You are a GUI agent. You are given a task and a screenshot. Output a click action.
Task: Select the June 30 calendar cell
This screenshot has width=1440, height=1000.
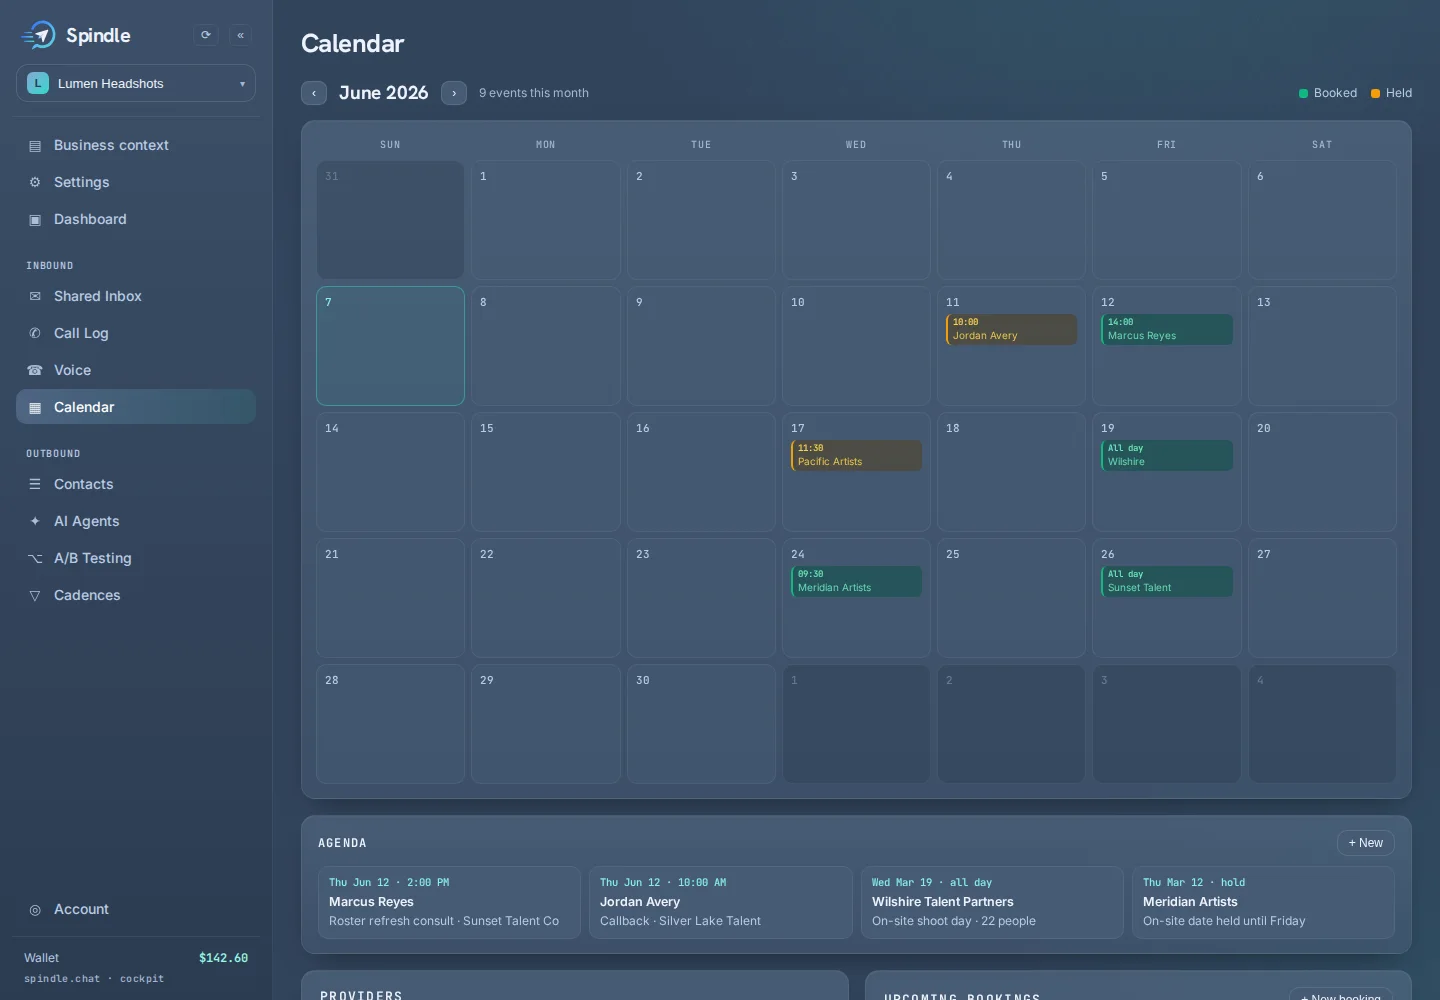701,724
